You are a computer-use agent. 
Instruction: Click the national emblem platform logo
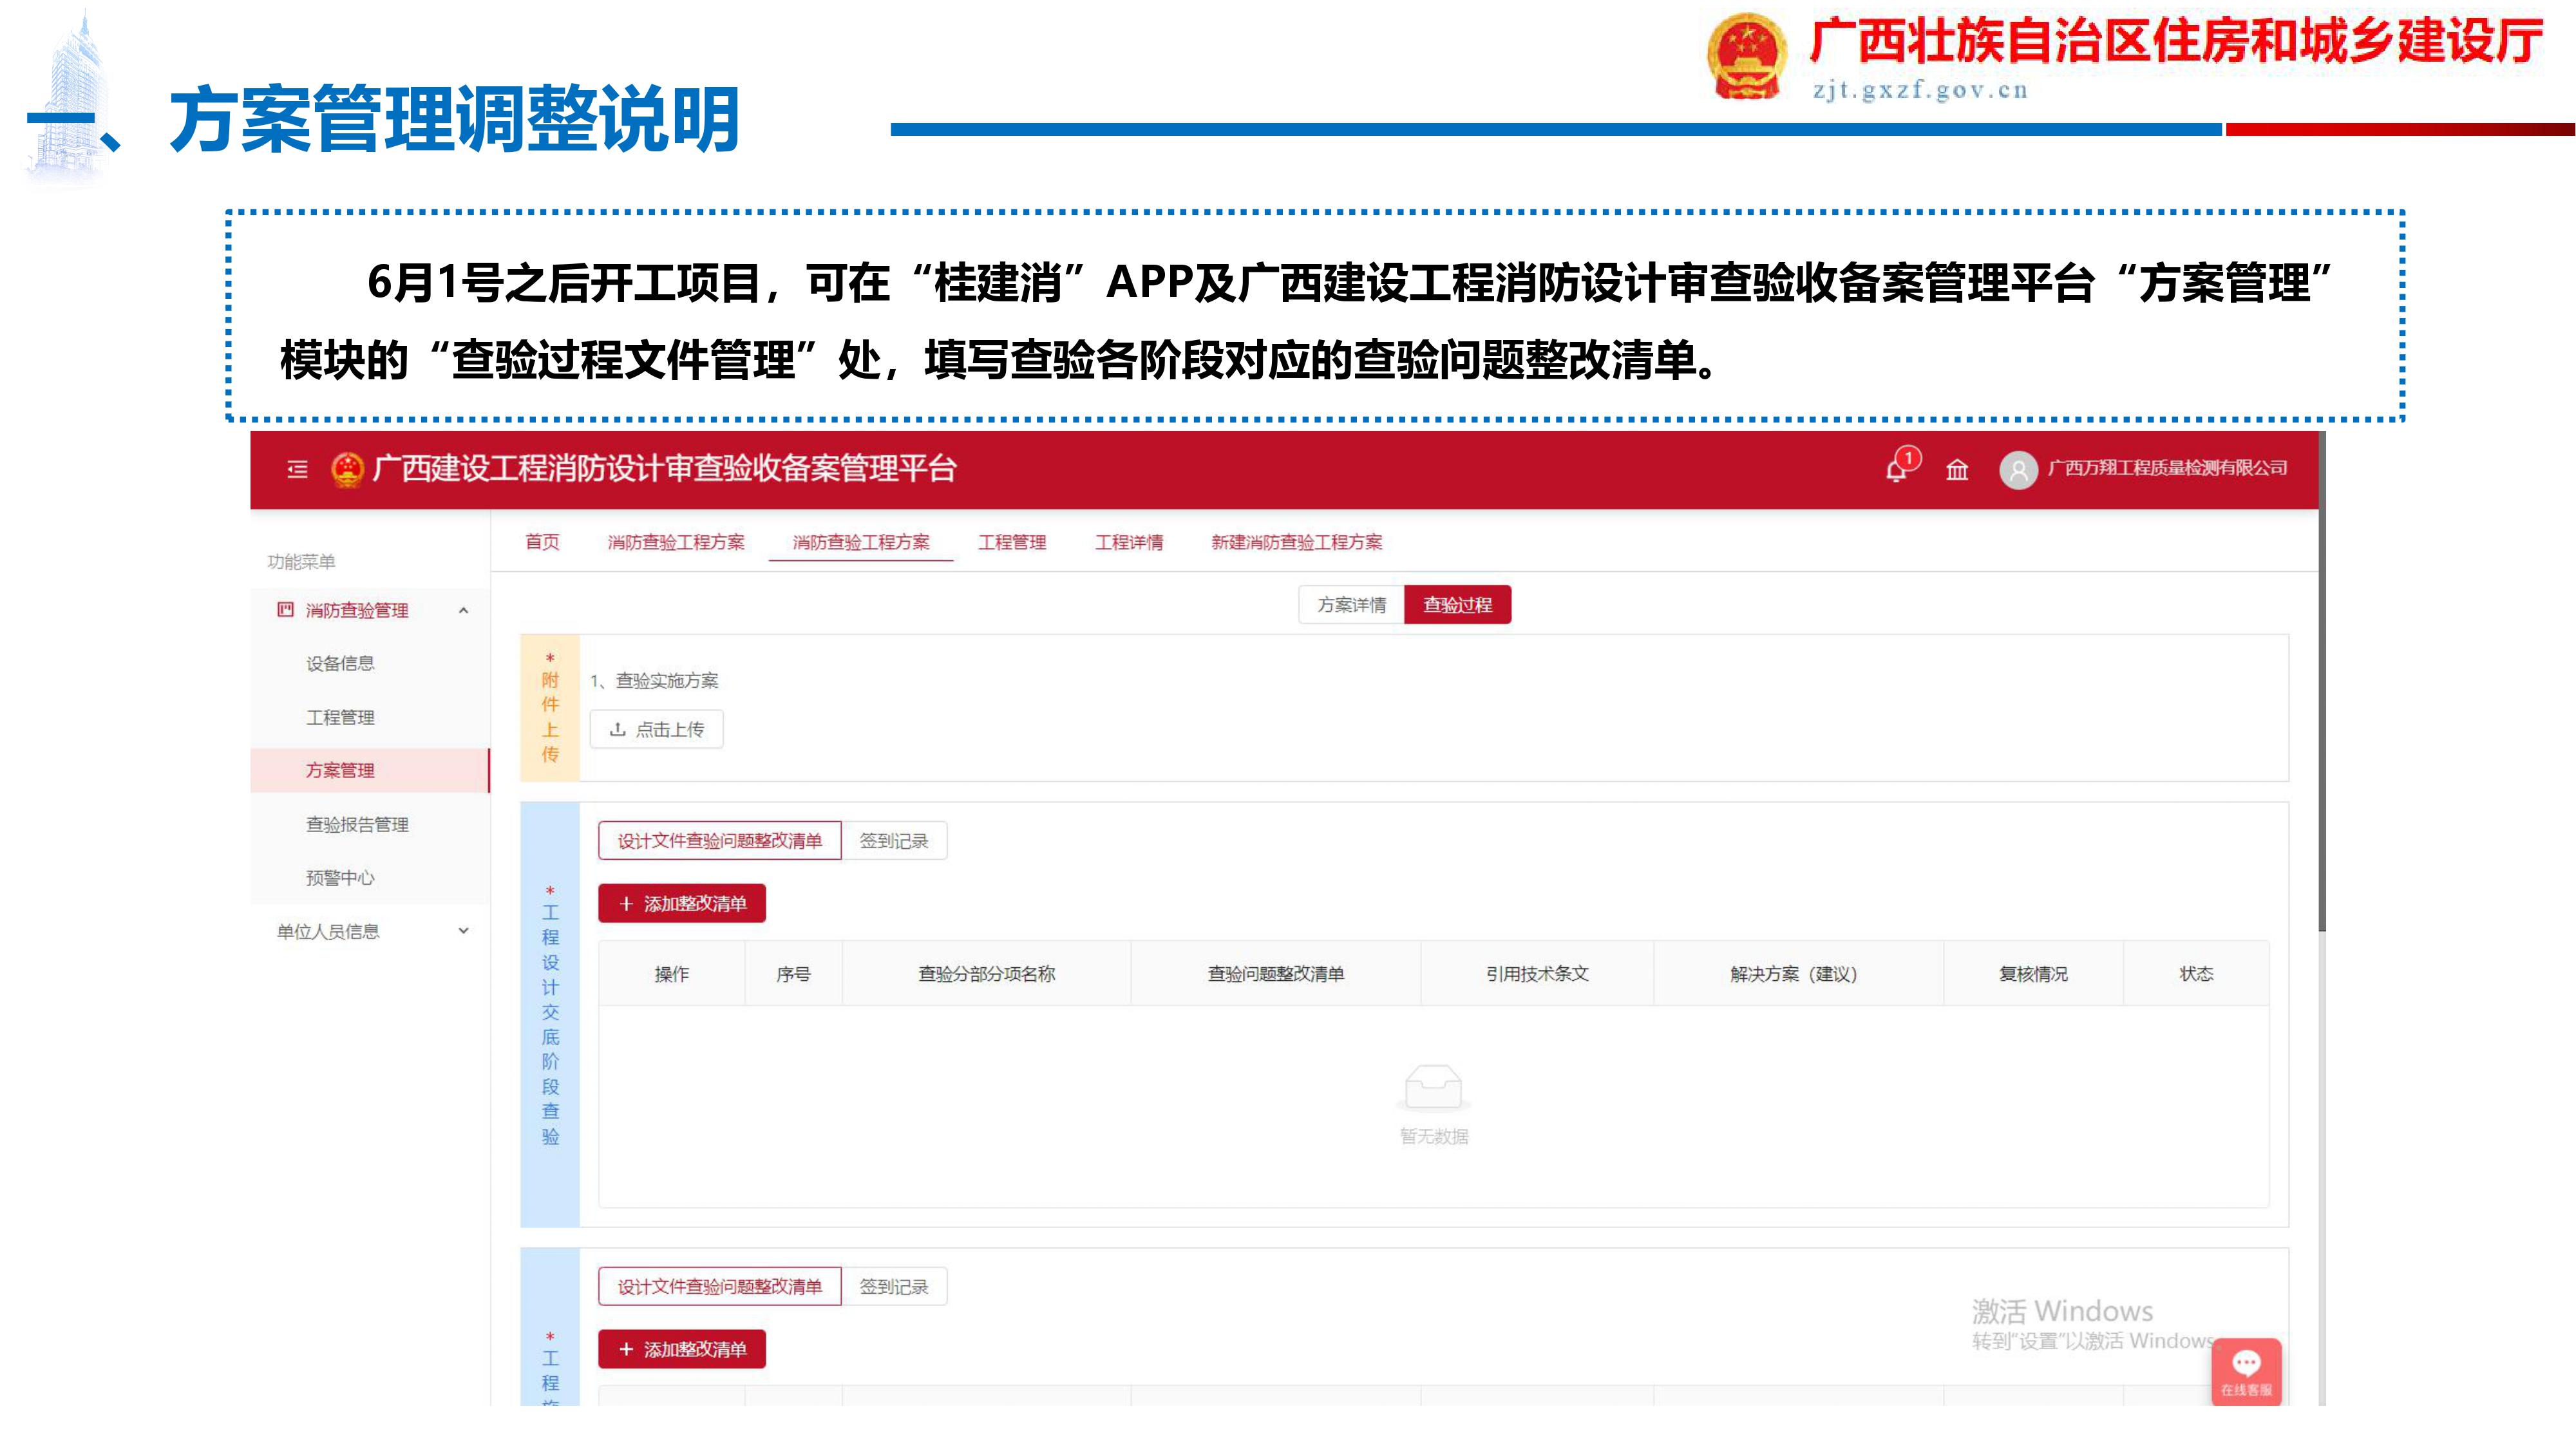347,469
